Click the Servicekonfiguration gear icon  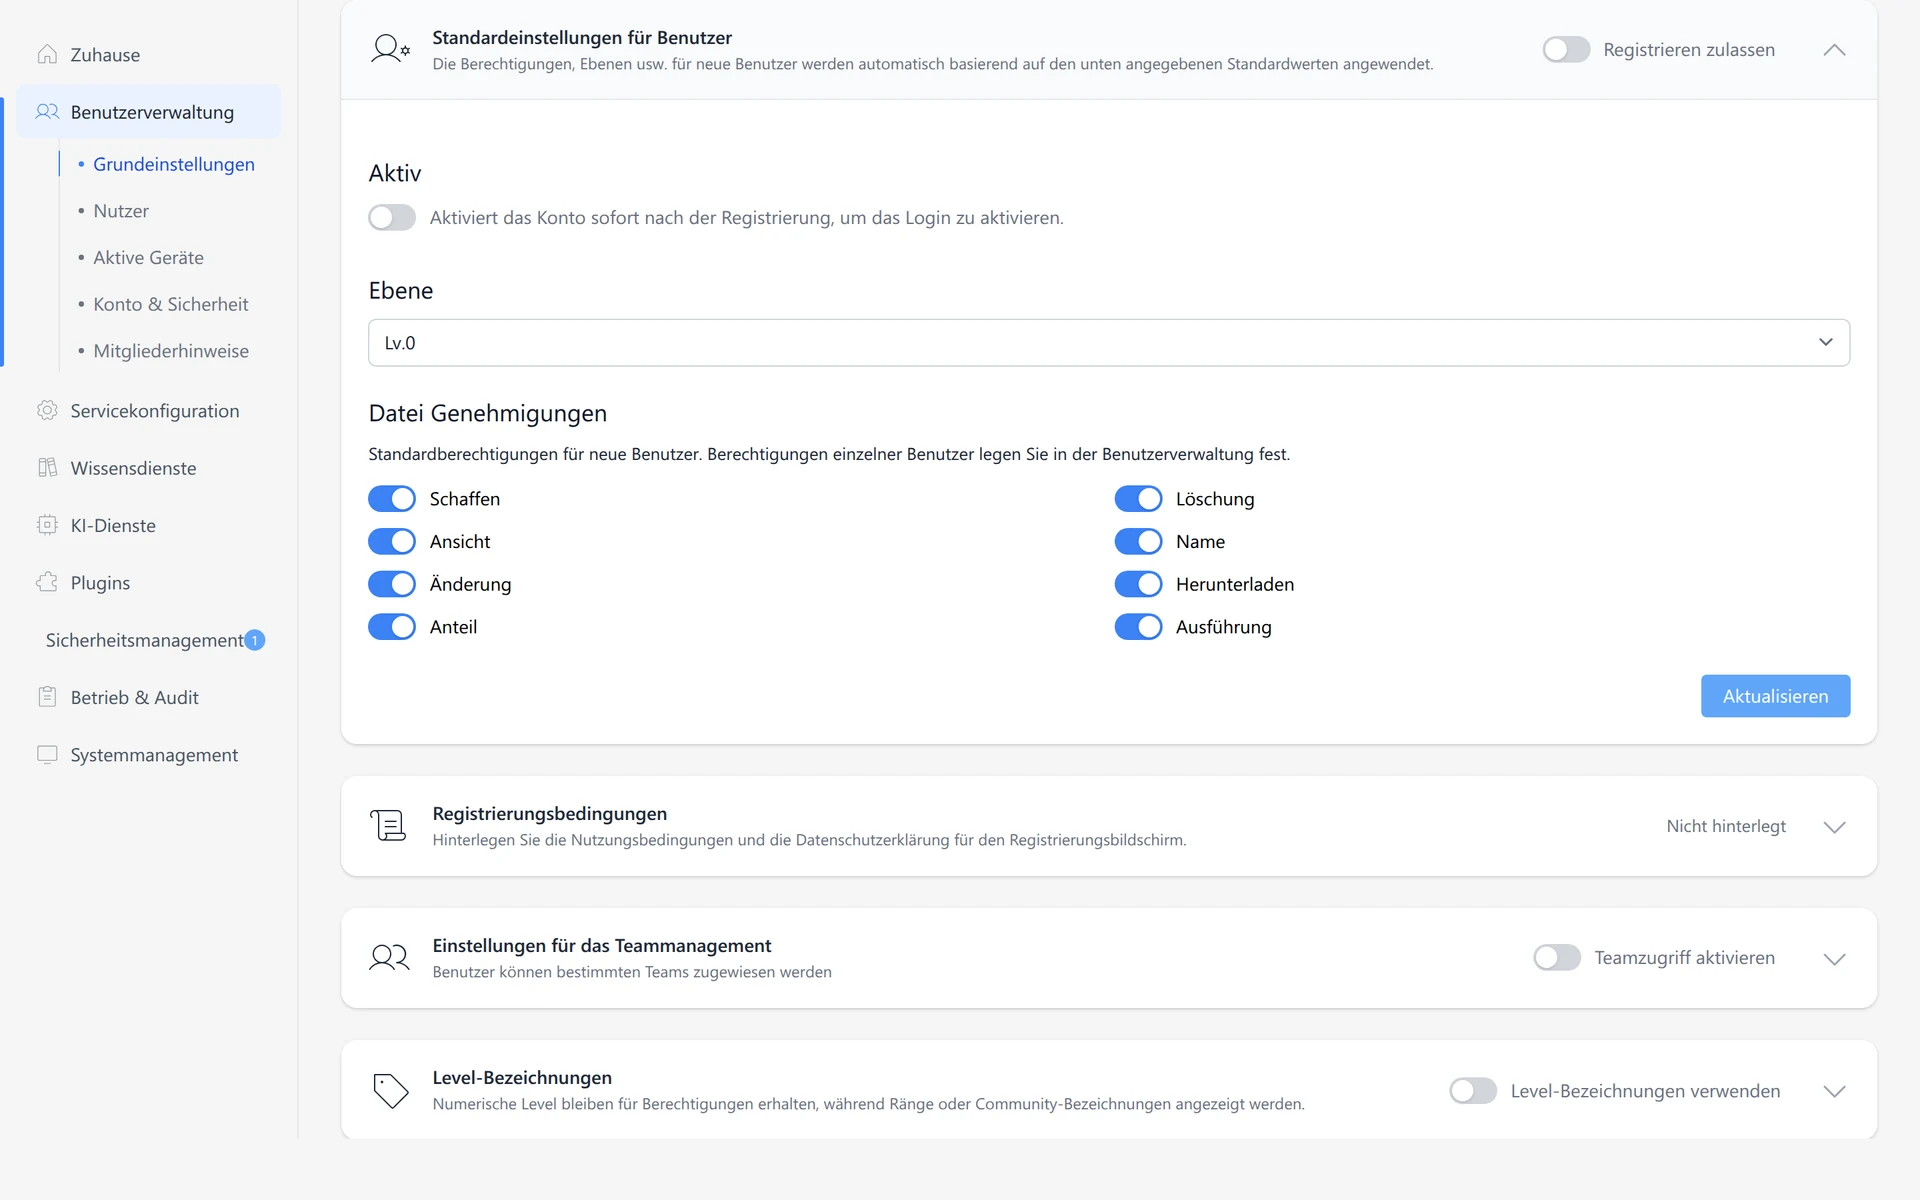click(x=47, y=411)
